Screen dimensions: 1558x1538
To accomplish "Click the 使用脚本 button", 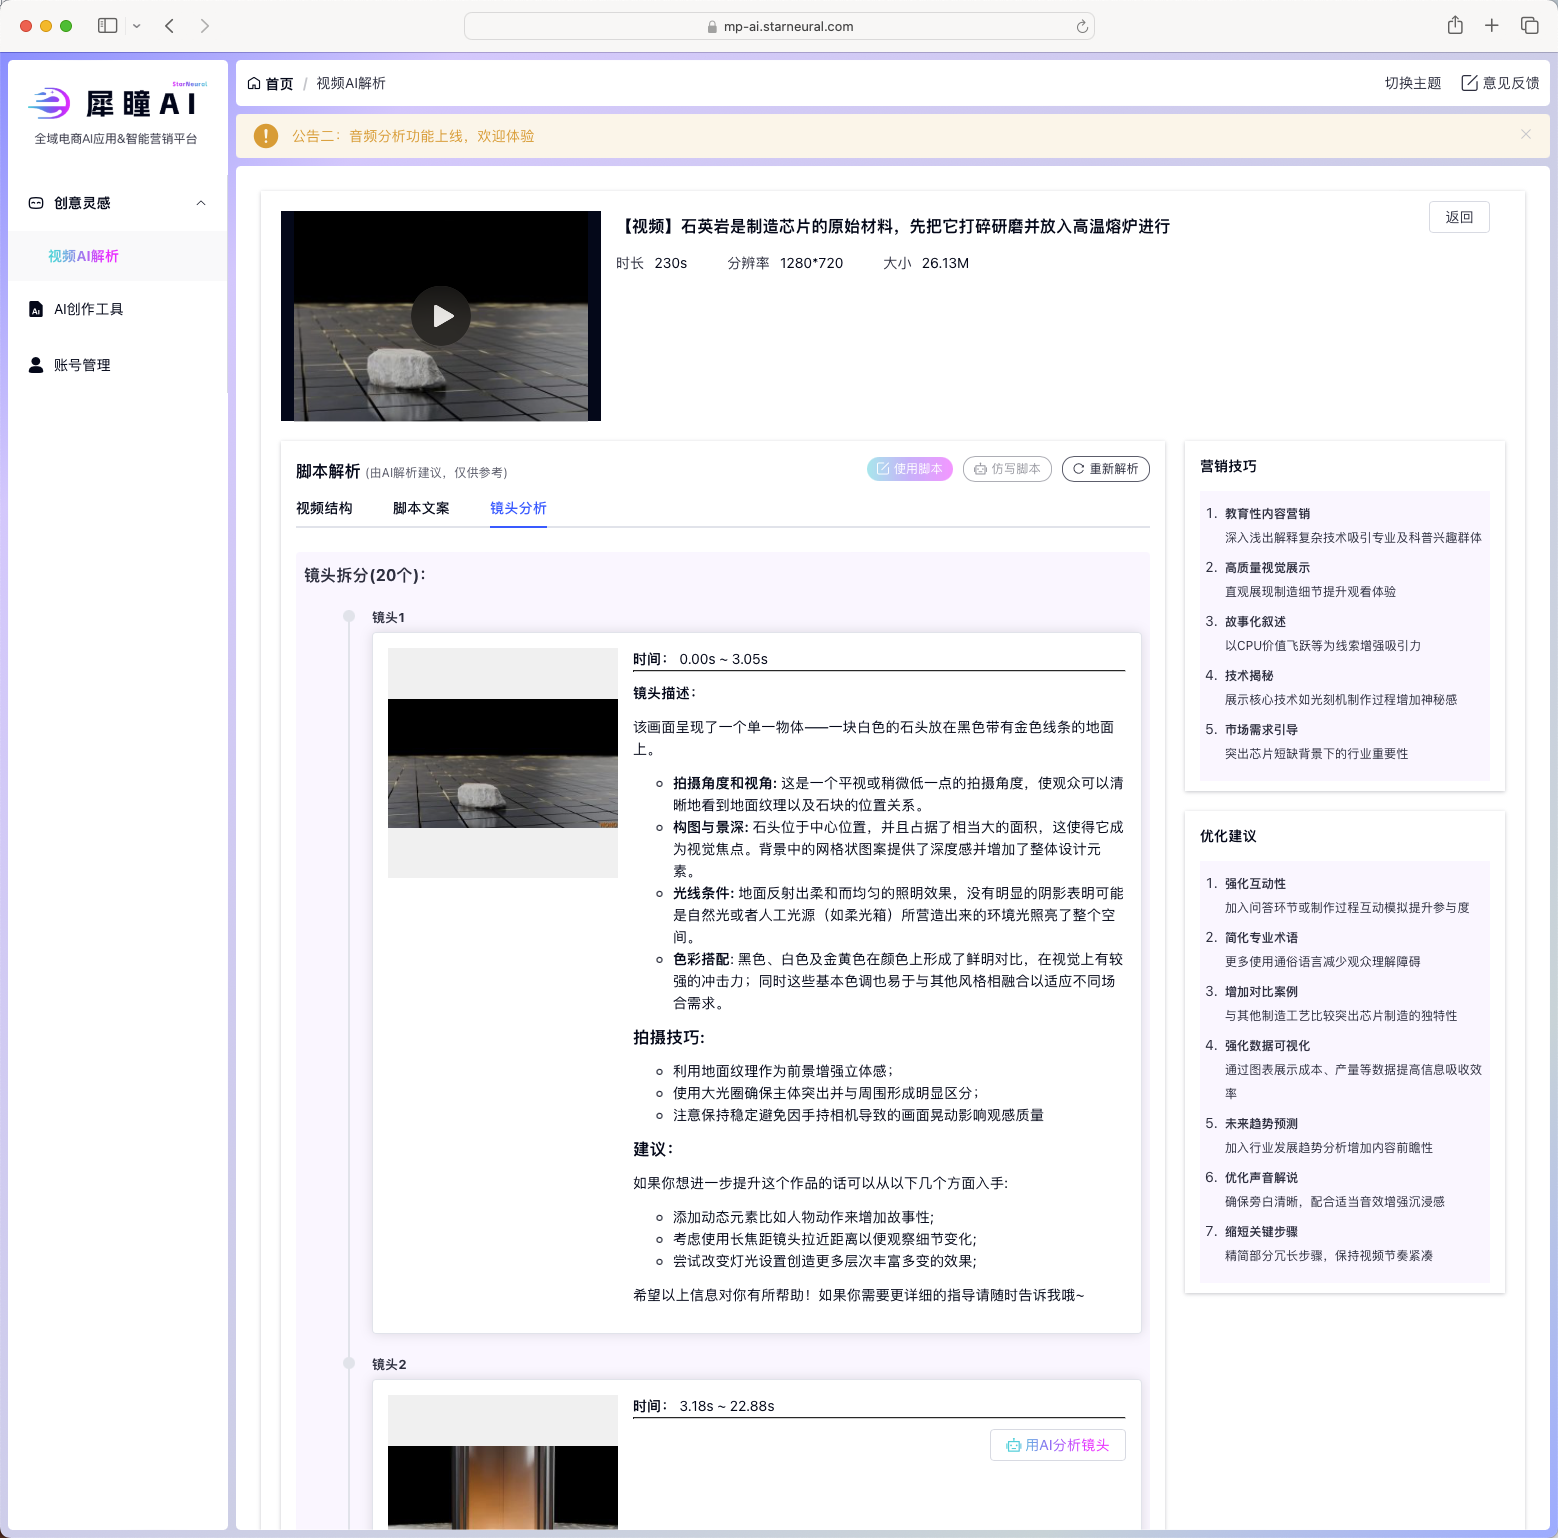I will [910, 469].
